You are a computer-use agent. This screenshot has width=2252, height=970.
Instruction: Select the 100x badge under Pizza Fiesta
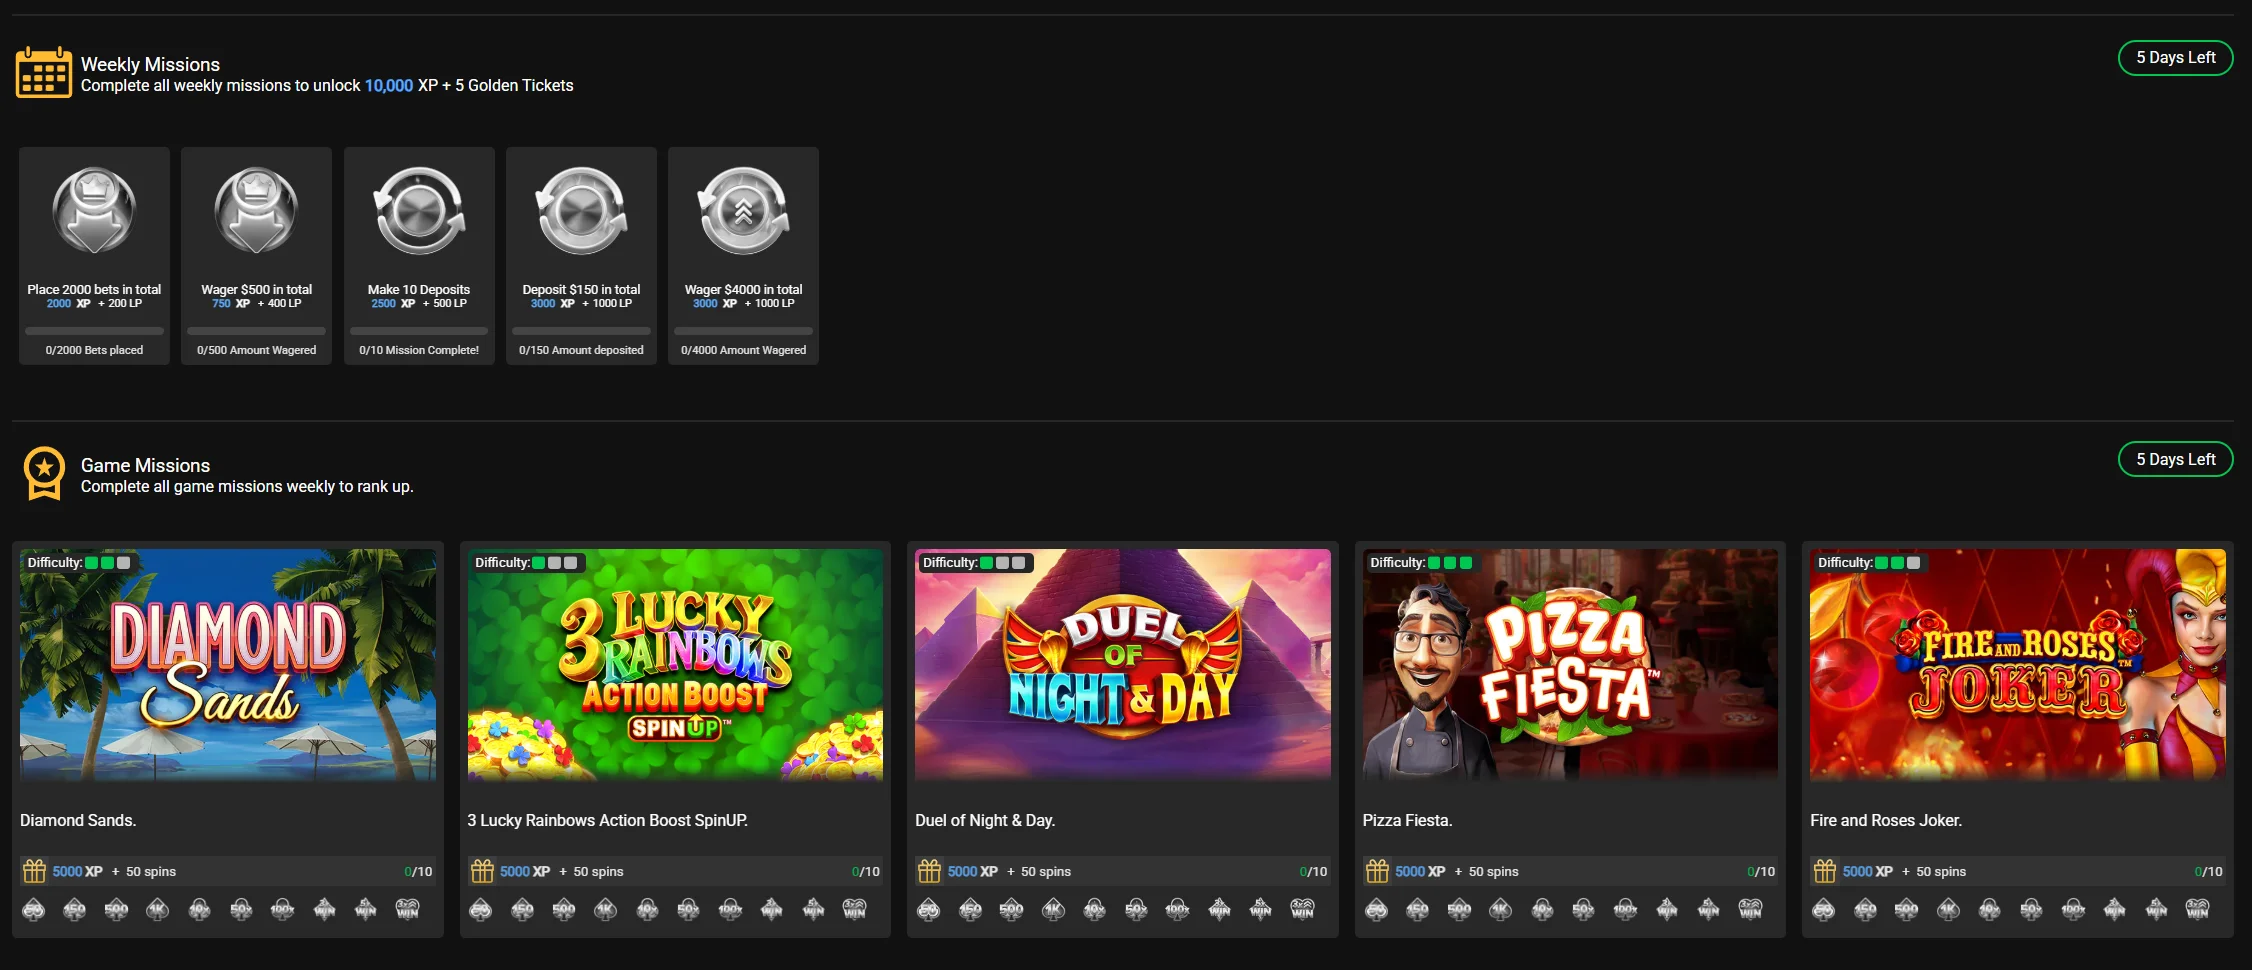click(1626, 909)
